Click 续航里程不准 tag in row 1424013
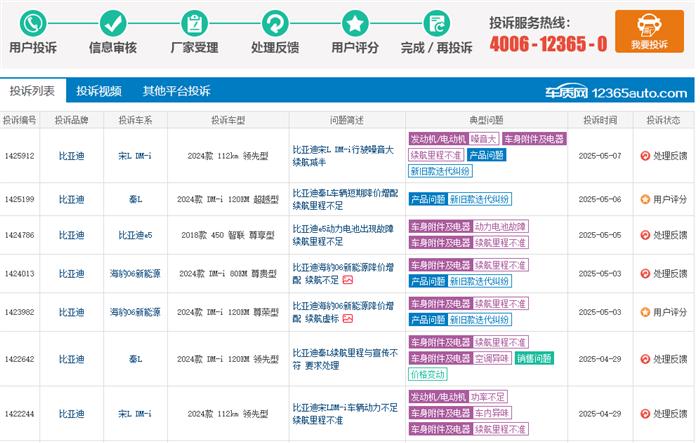This screenshot has height=443, width=700. [x=500, y=265]
